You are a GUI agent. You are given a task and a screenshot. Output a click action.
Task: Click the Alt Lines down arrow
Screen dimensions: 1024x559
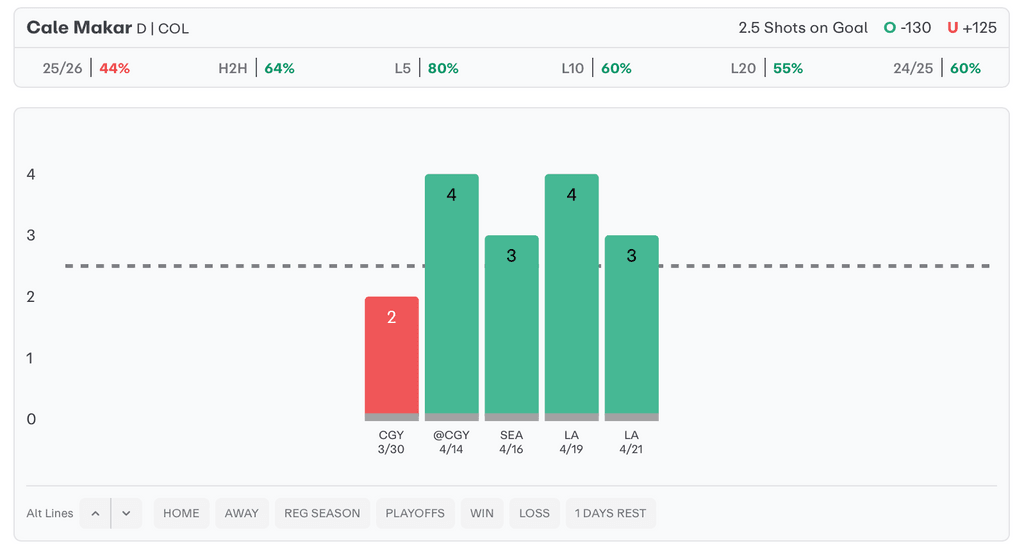126,513
